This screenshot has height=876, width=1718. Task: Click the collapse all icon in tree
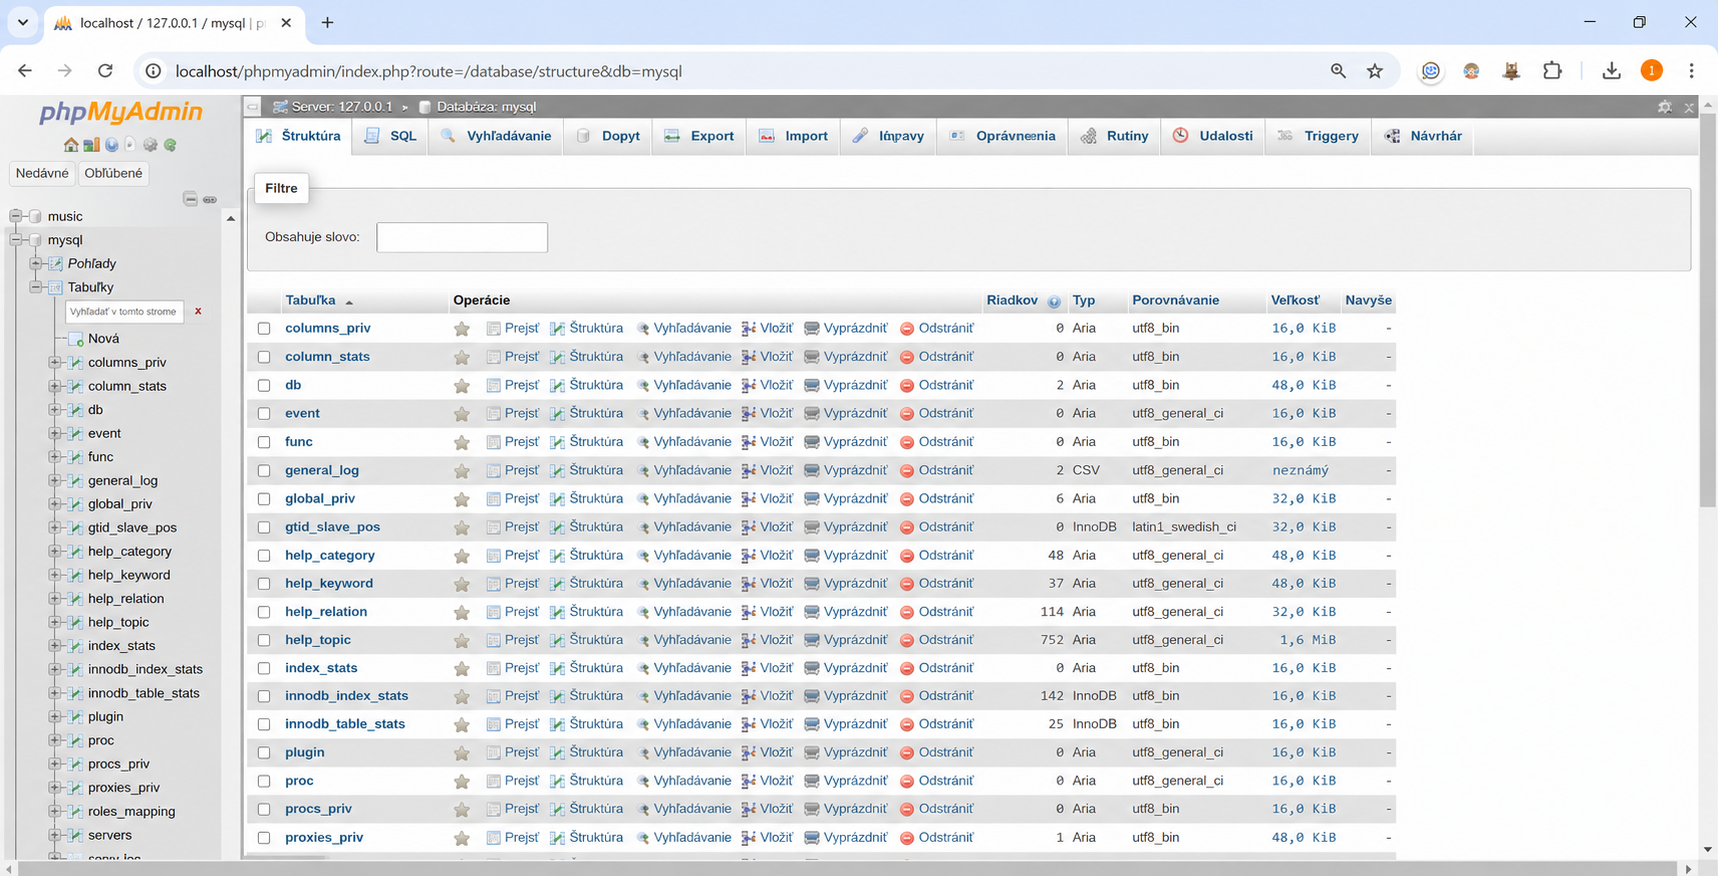(x=190, y=199)
